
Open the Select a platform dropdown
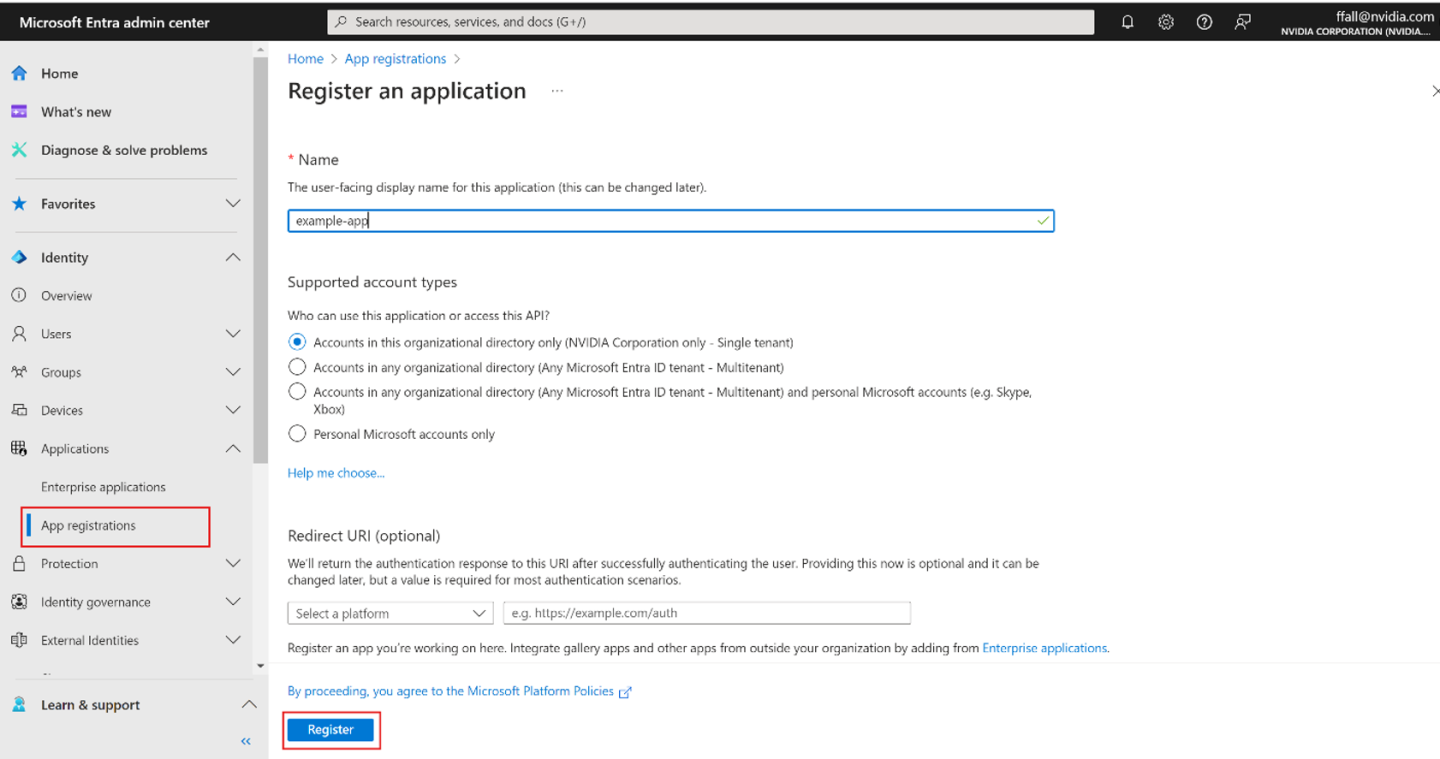click(390, 613)
